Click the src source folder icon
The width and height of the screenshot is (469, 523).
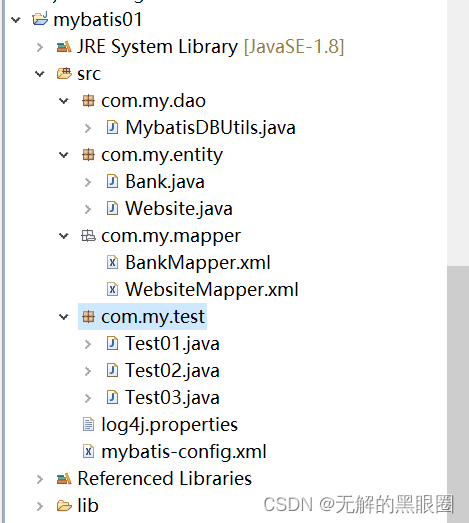click(x=64, y=73)
